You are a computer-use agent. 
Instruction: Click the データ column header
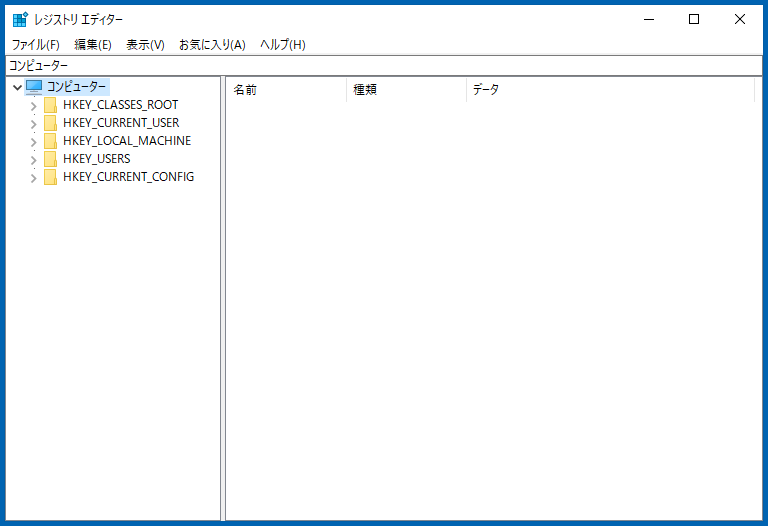pyautogui.click(x=610, y=90)
